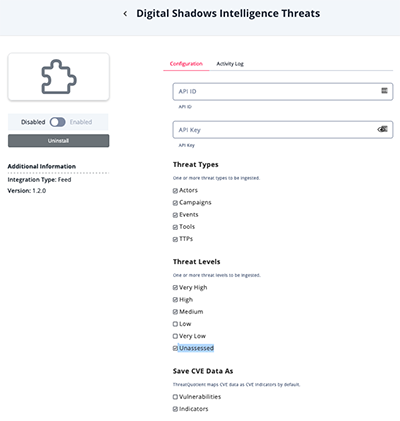Uncheck the High threat level
This screenshot has width=400, height=421.
point(175,300)
